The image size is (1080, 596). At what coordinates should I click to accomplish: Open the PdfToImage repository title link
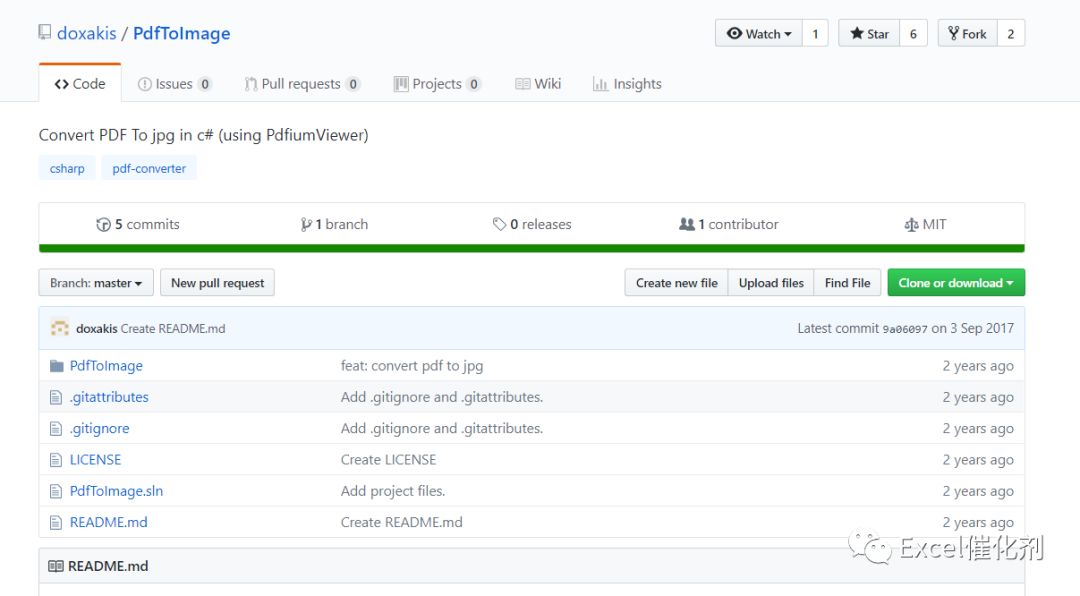click(x=182, y=33)
